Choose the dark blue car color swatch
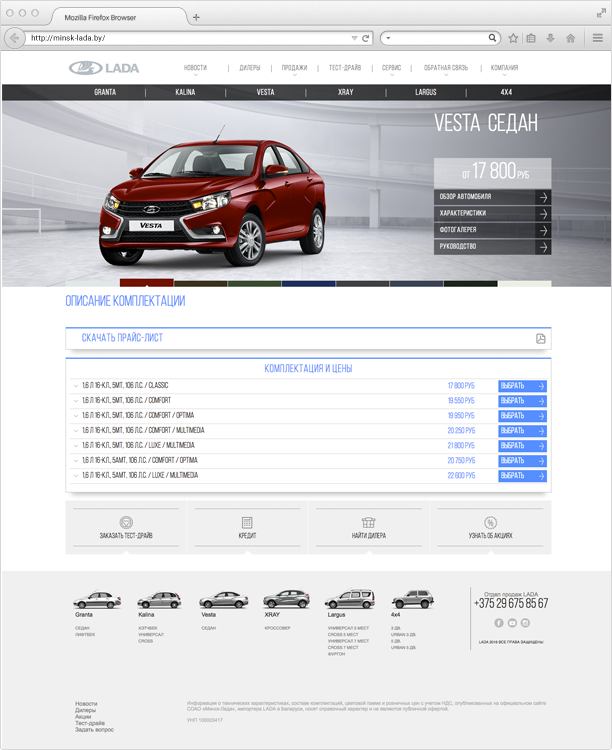 pyautogui.click(x=309, y=284)
